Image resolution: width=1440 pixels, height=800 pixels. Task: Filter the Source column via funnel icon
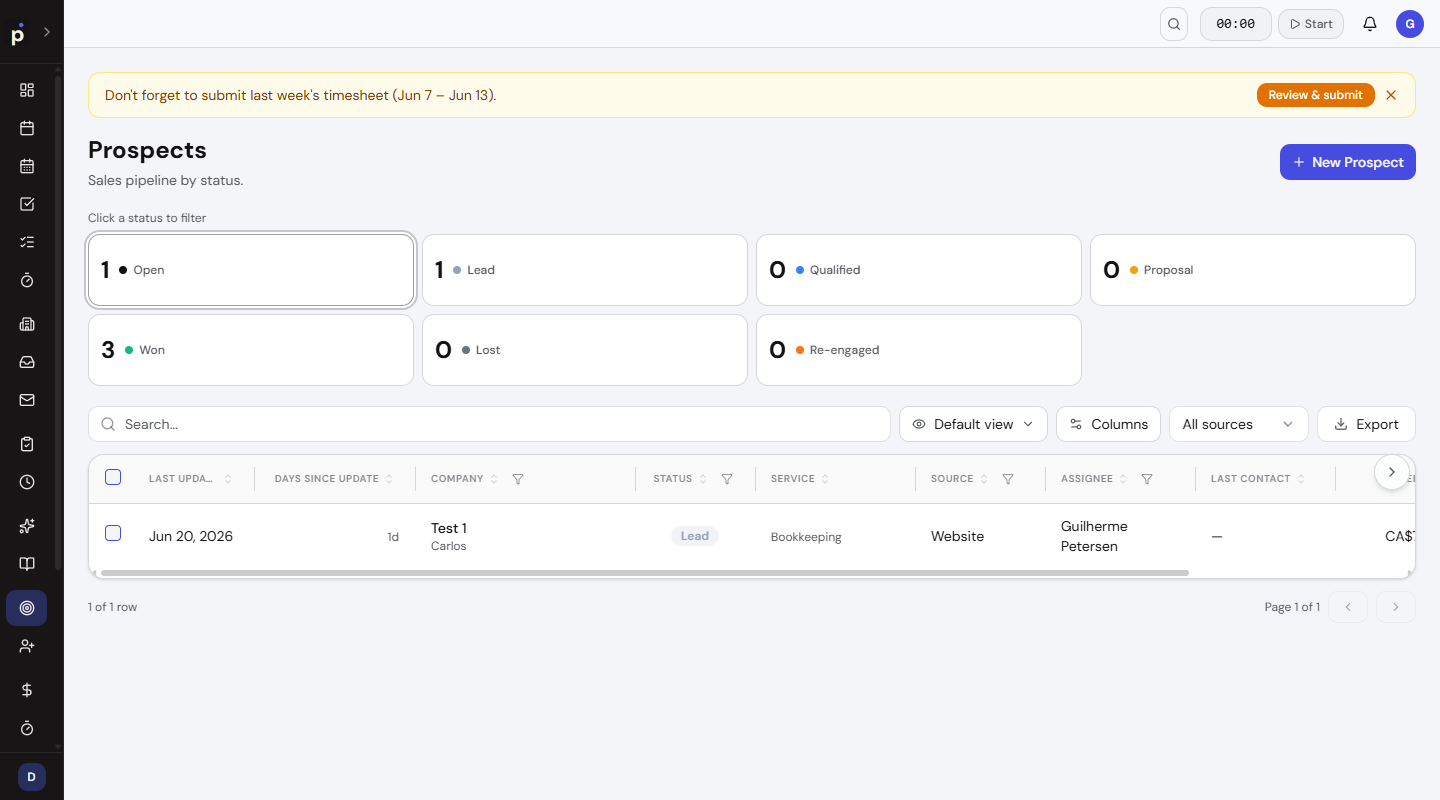[1008, 479]
